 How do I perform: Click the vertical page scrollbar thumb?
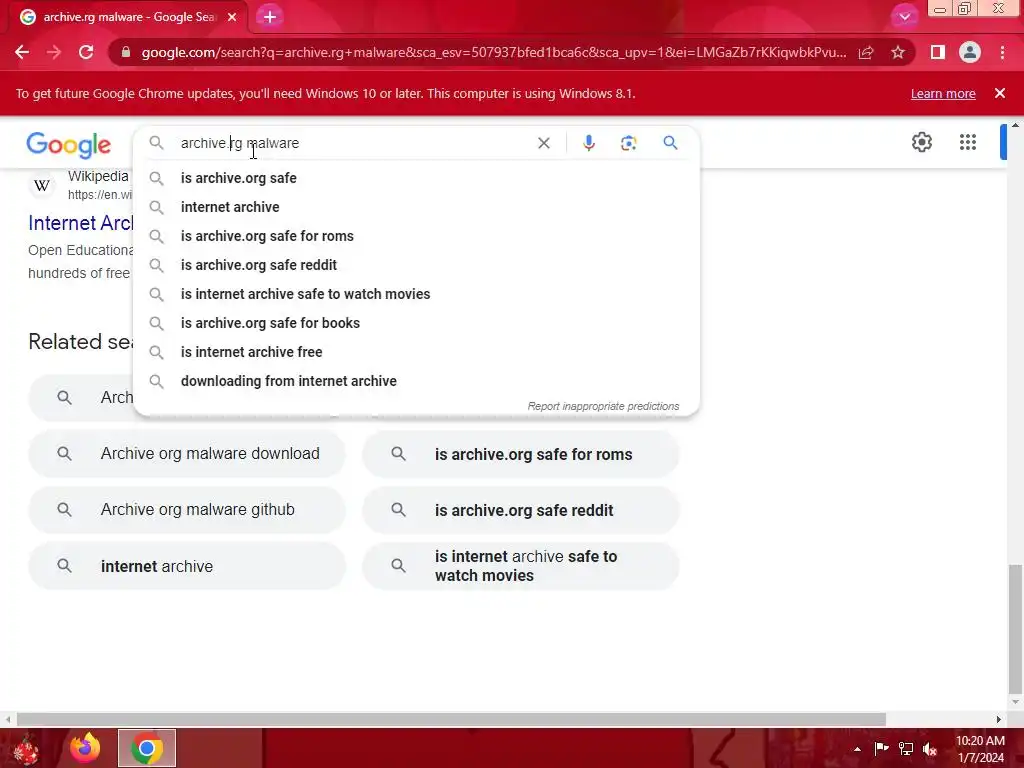point(1015,629)
